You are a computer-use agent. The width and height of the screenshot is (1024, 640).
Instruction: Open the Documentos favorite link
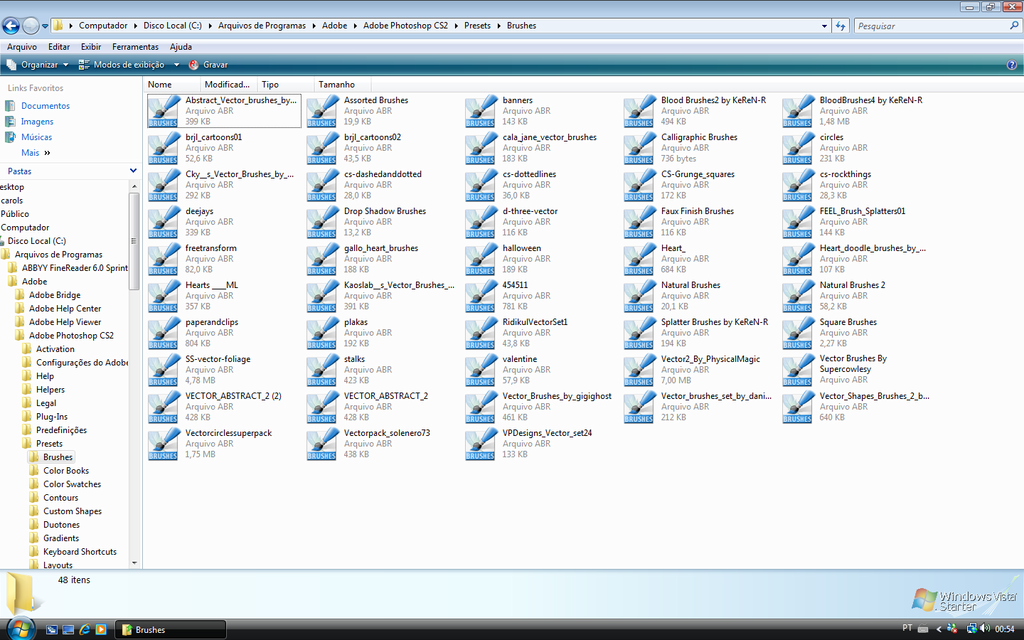(x=45, y=106)
